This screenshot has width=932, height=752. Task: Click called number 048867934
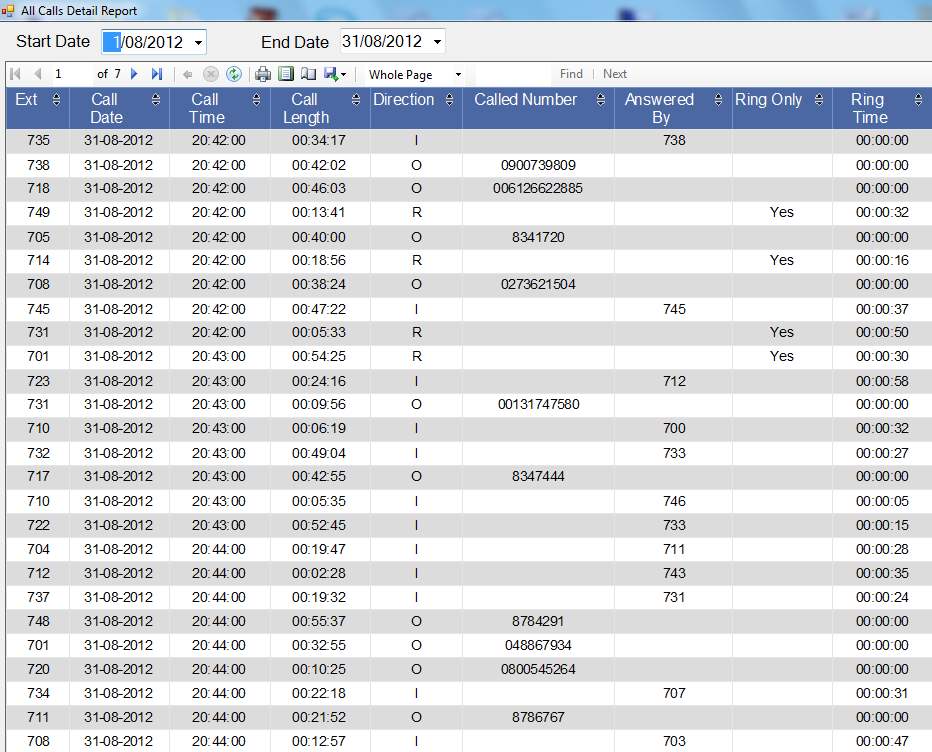(538, 645)
